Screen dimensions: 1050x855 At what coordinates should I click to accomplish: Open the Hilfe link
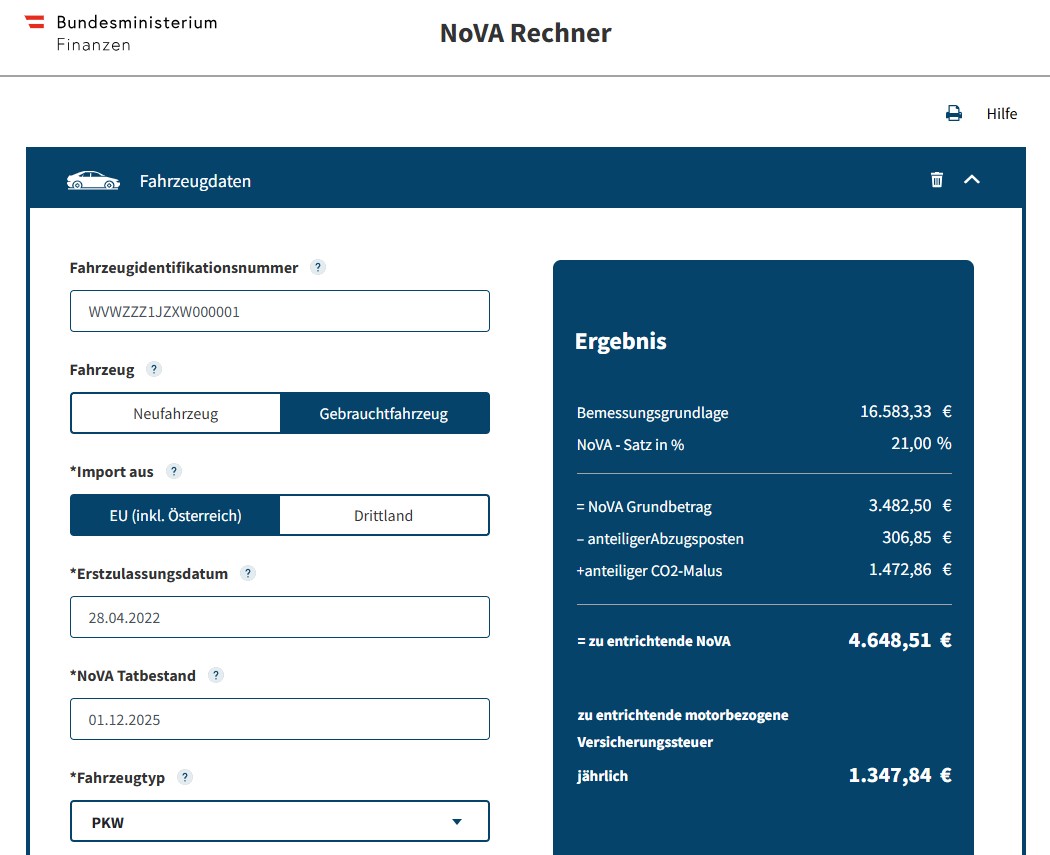point(1001,114)
